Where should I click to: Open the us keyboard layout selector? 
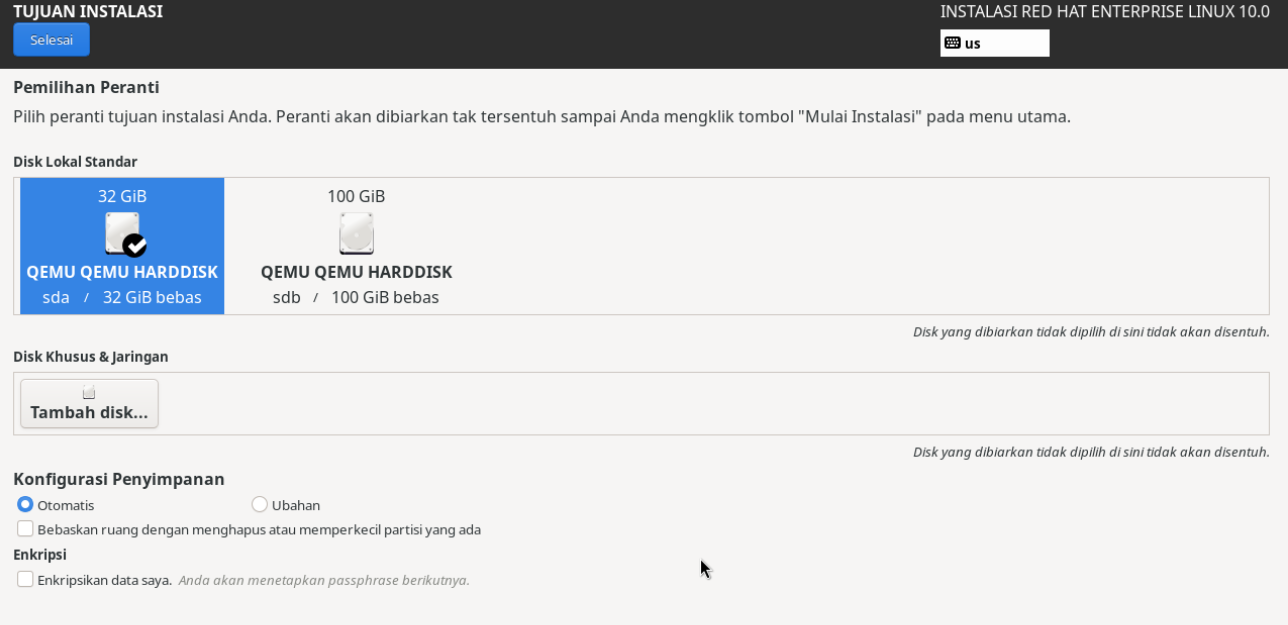[x=994, y=43]
